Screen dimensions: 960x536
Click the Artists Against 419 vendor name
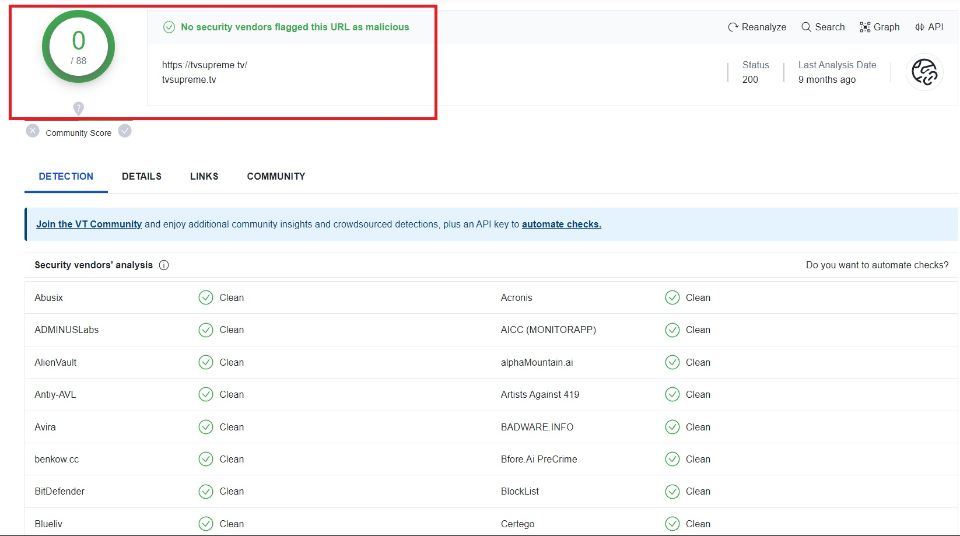(x=540, y=394)
